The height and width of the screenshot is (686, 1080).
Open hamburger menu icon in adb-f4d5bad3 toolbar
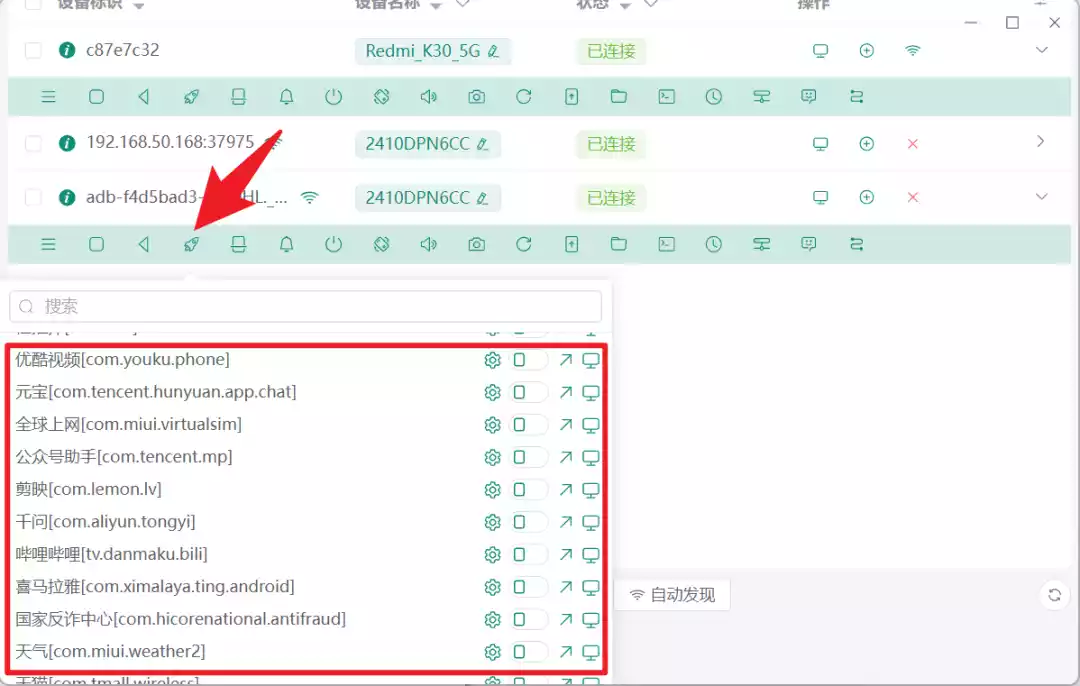point(48,244)
